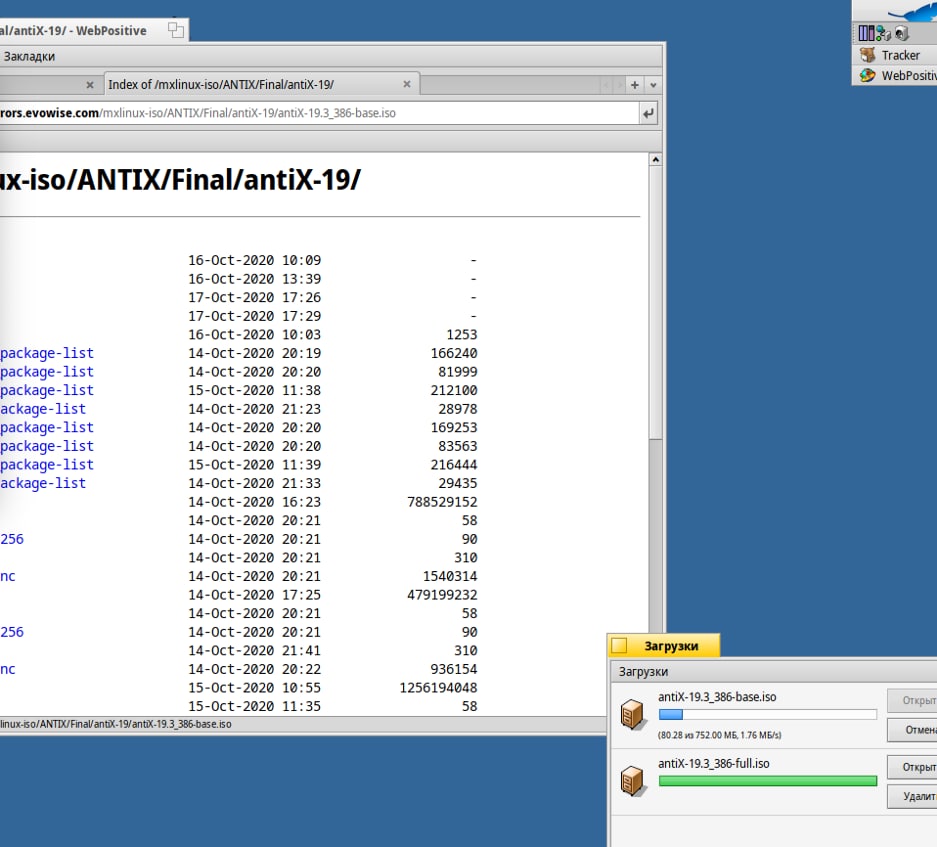Click the zoom box on WebPositive title tab
Viewport: 937px width, 847px height.
176,30
